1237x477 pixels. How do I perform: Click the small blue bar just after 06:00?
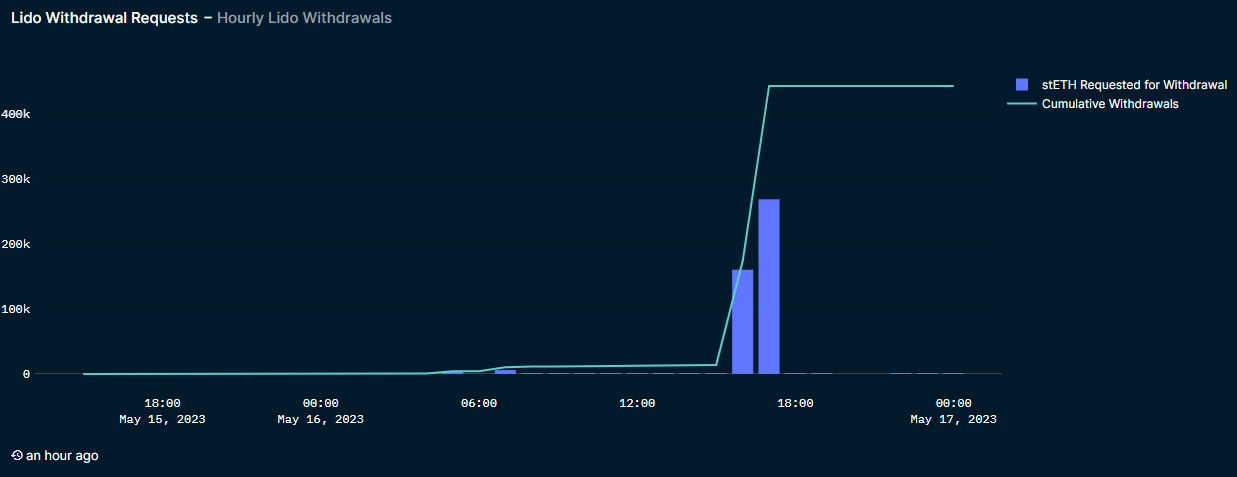click(x=506, y=371)
